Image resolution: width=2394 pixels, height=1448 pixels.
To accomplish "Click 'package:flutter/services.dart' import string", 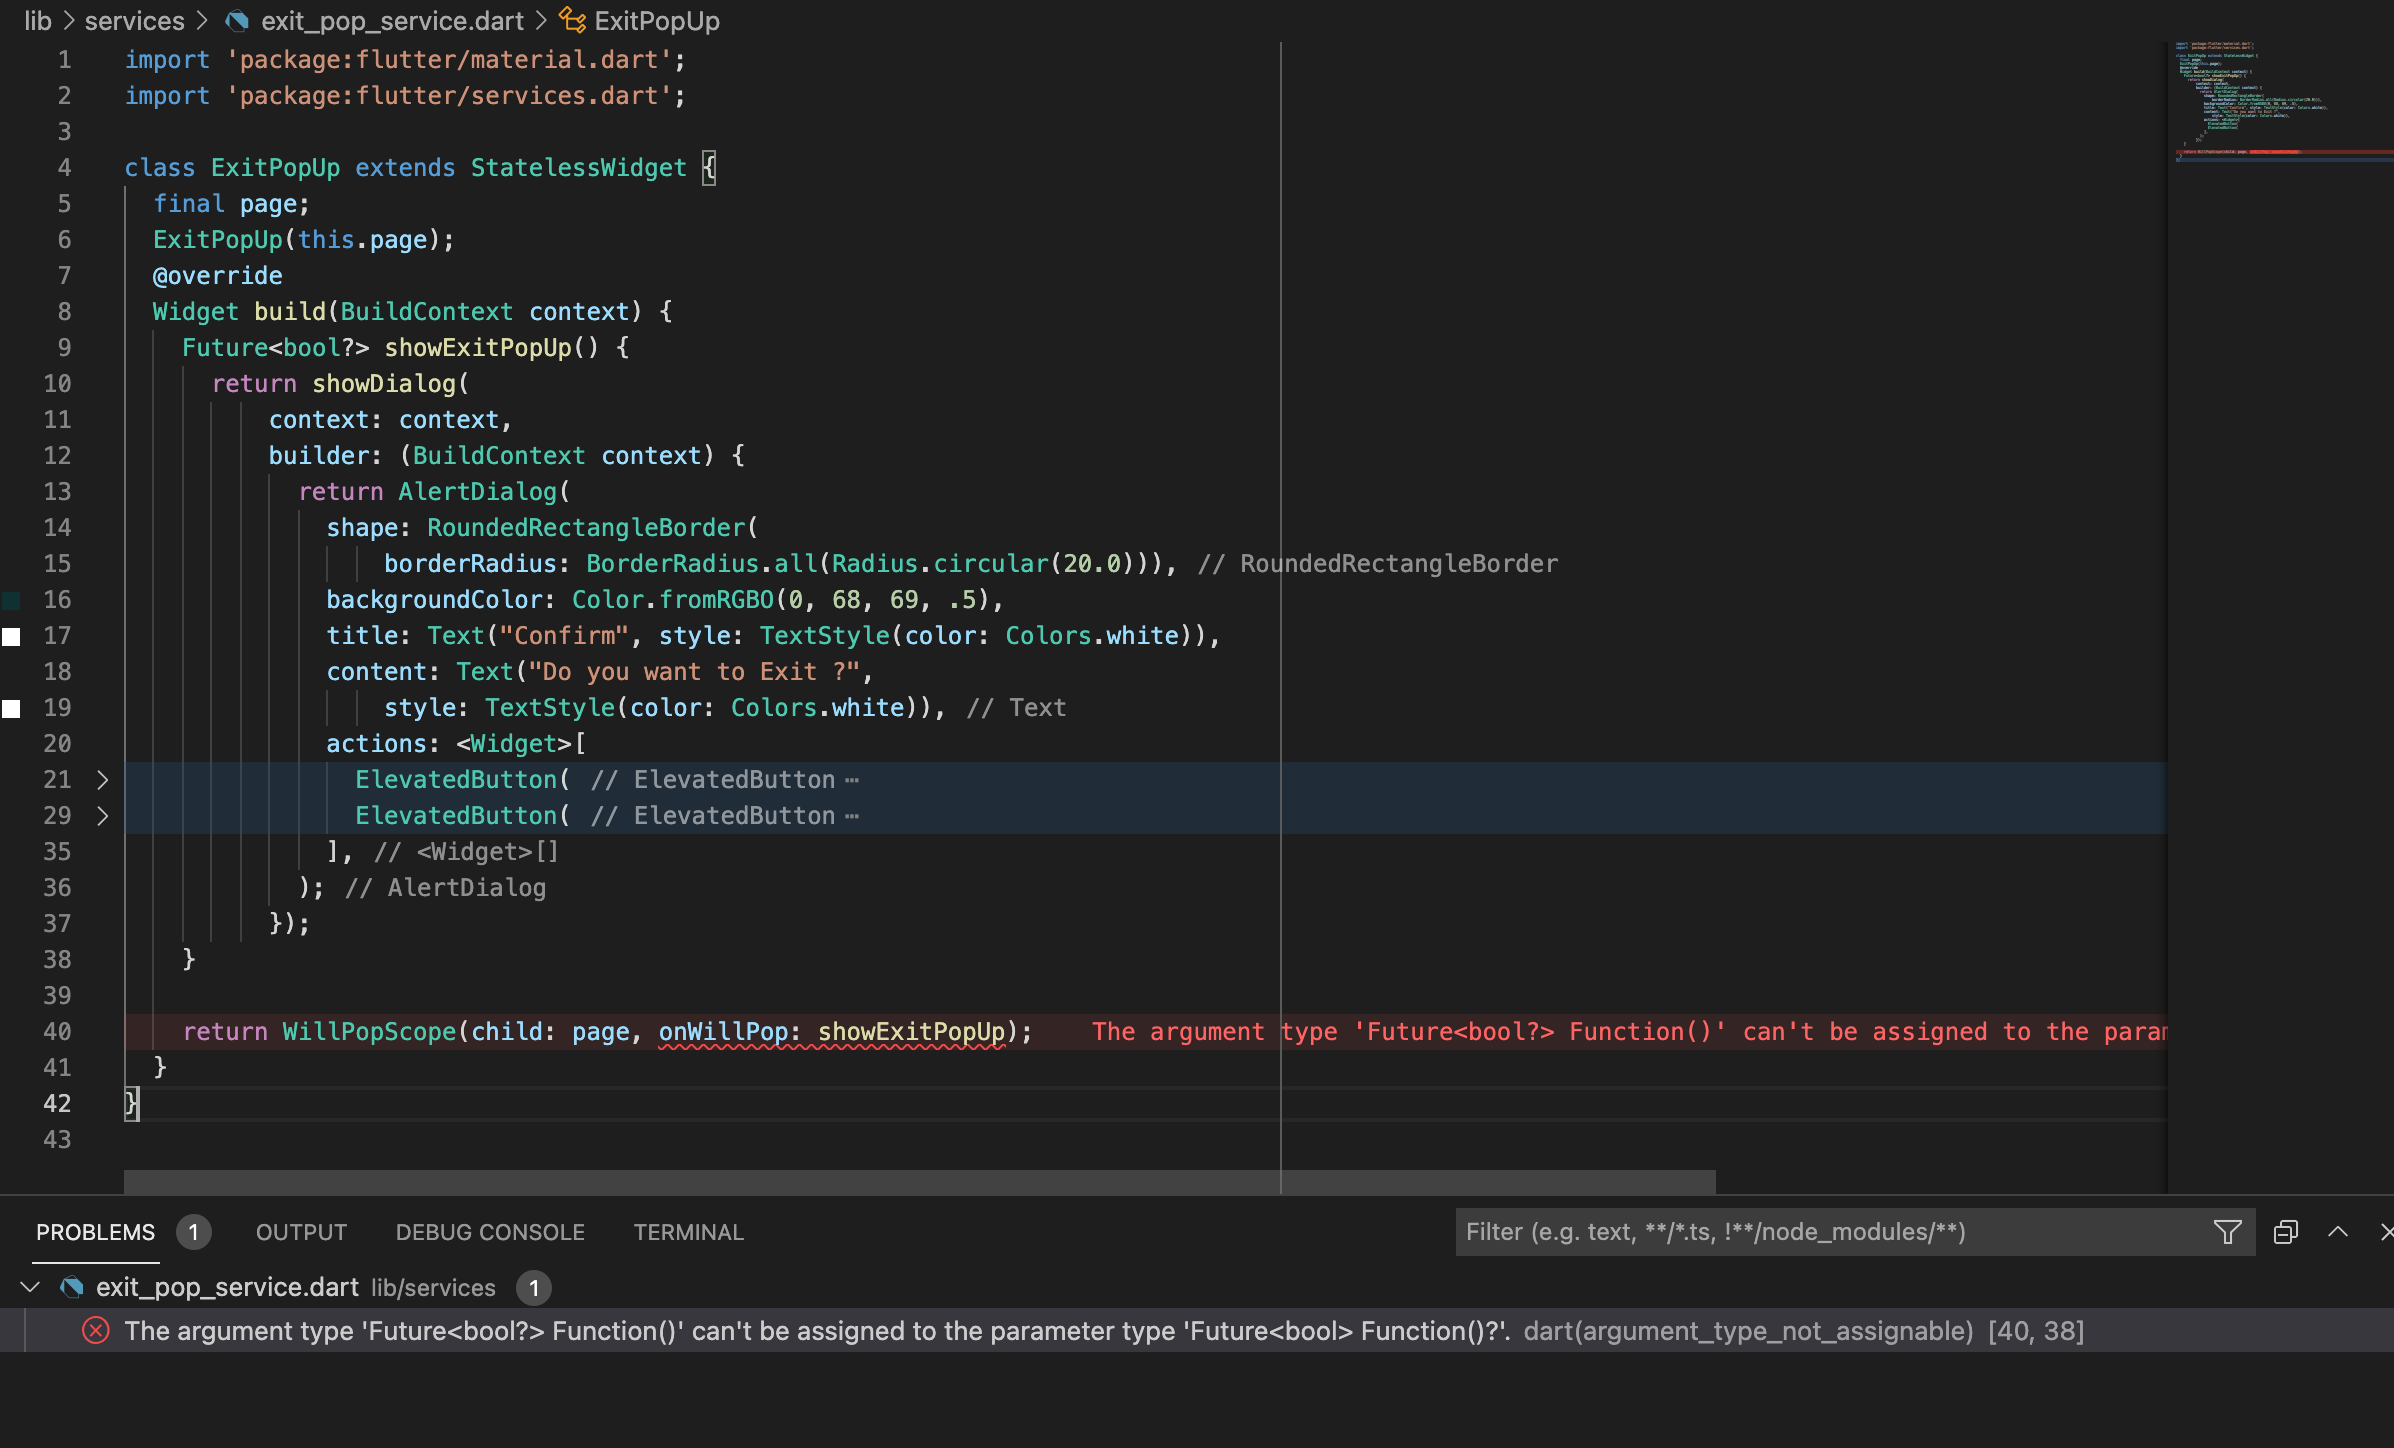I will click(449, 96).
